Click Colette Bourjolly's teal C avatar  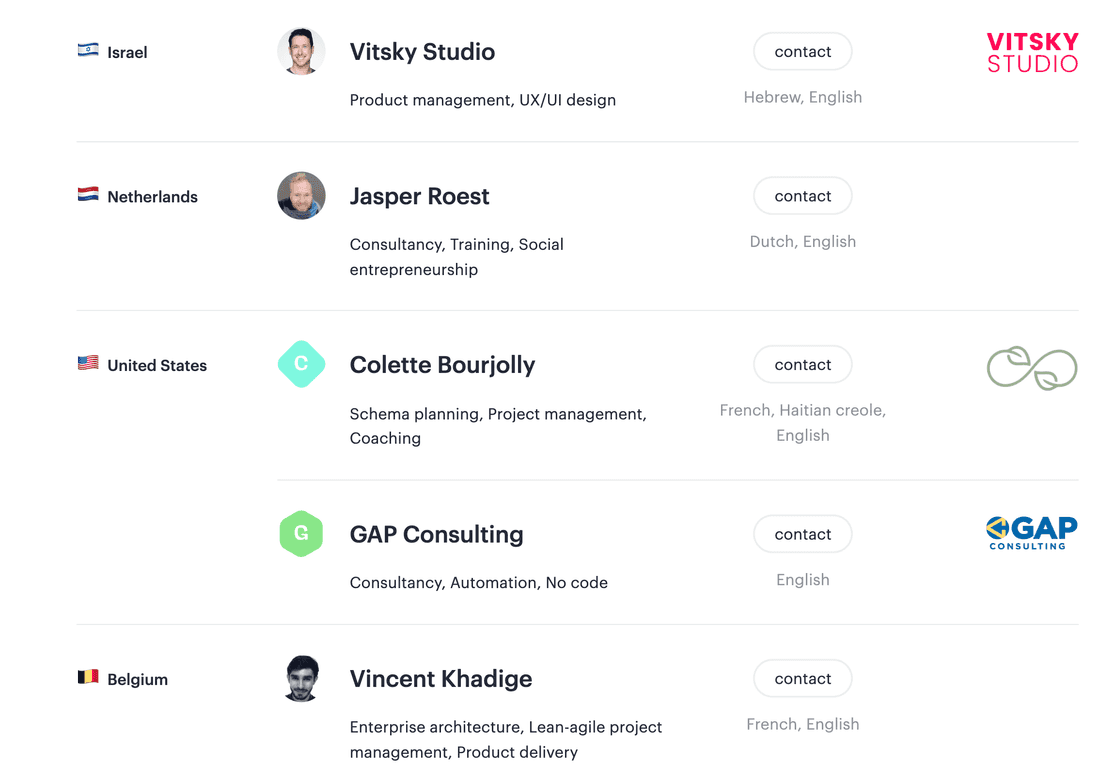(x=301, y=365)
